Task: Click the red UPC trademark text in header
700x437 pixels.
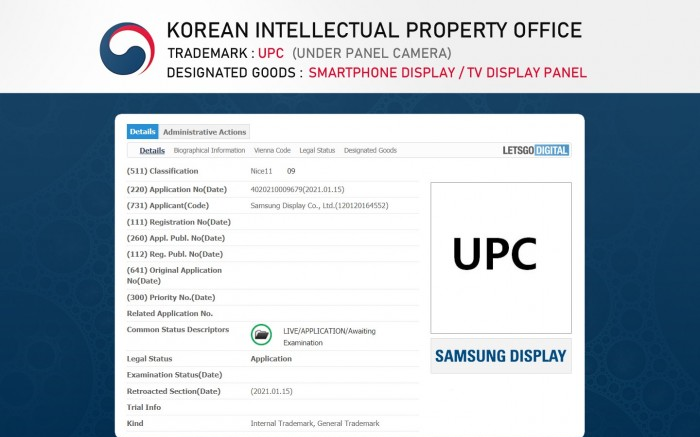Action: click(x=271, y=53)
